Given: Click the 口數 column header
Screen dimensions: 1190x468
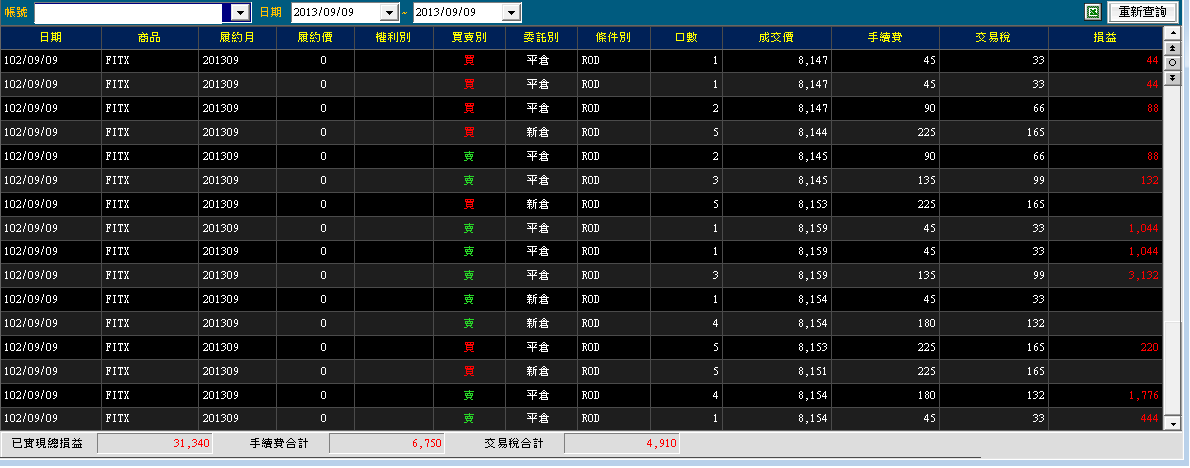Looking at the screenshot, I should (x=686, y=38).
